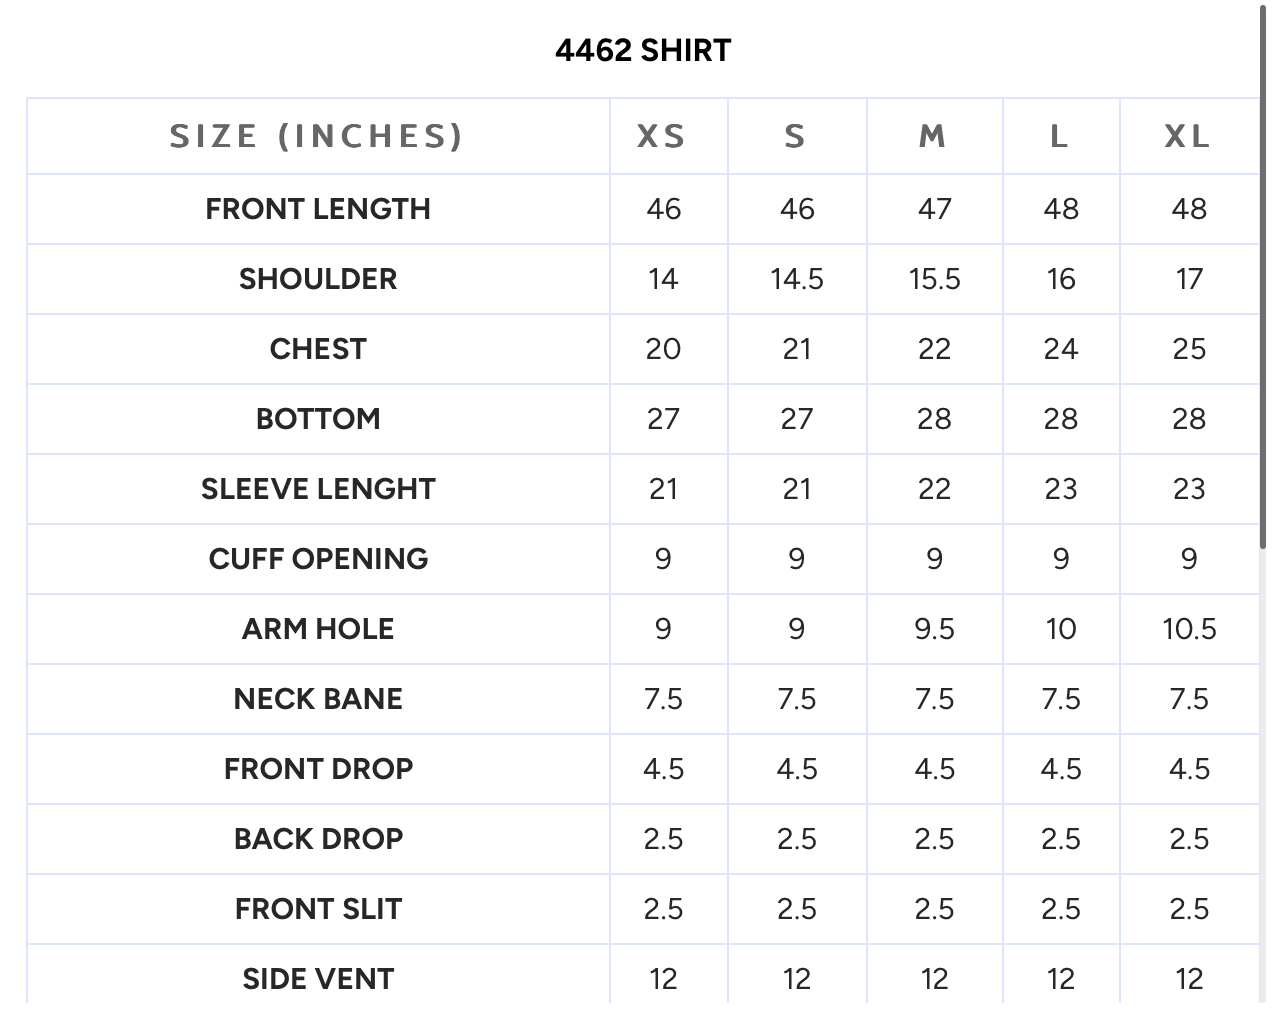This screenshot has width=1283, height=1022.
Task: Click the XS column header
Action: [x=662, y=136]
